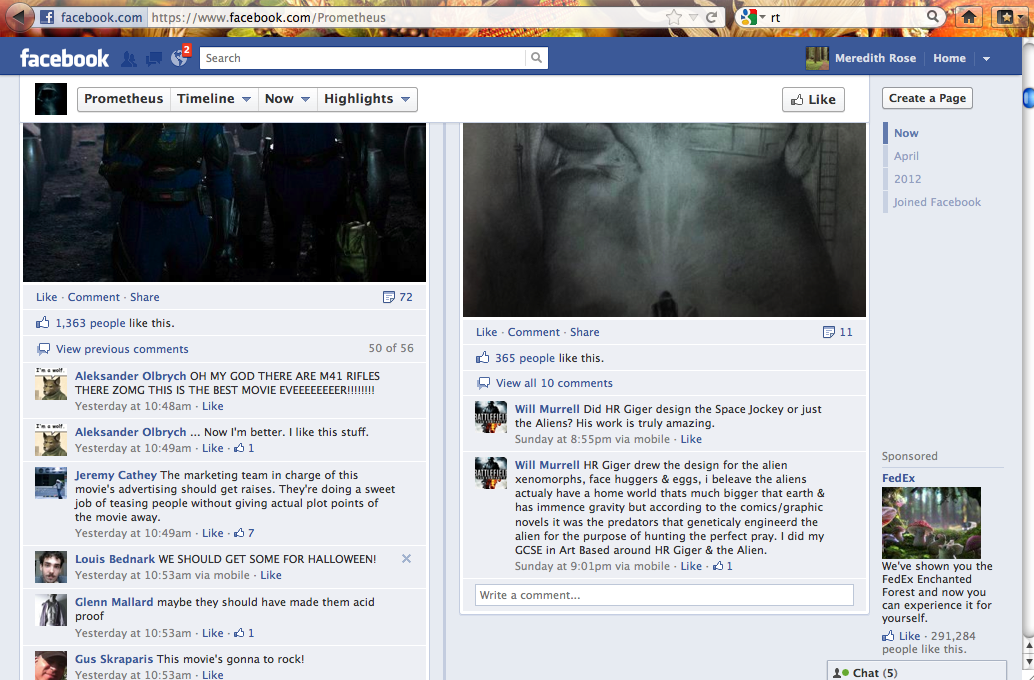Open the notifications globe icon
The height and width of the screenshot is (680, 1034).
click(179, 59)
